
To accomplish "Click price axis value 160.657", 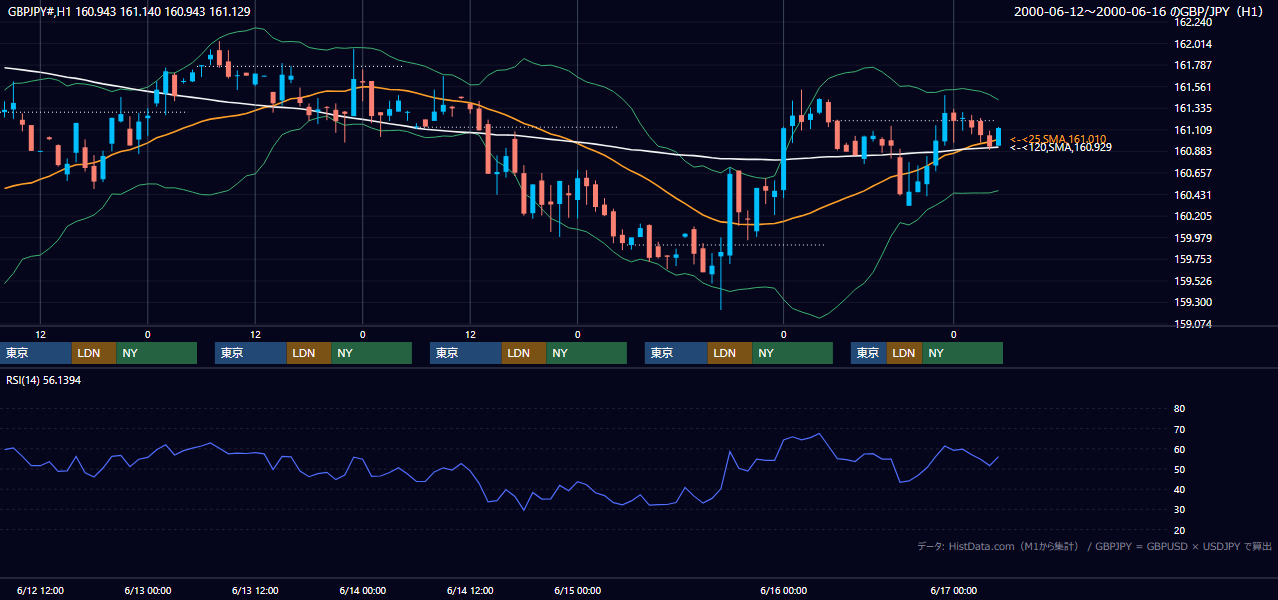I will point(1193,173).
